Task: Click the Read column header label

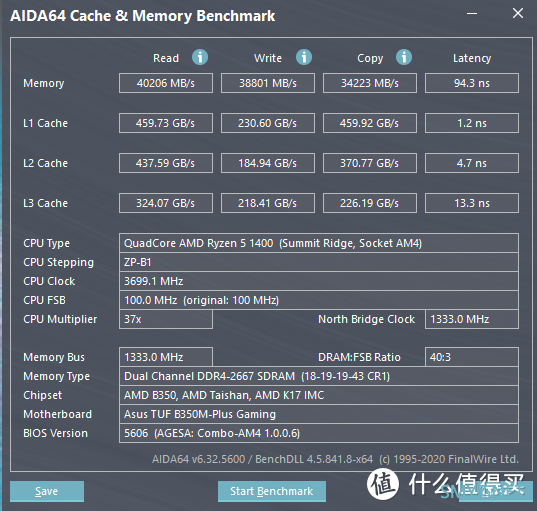Action: point(166,58)
